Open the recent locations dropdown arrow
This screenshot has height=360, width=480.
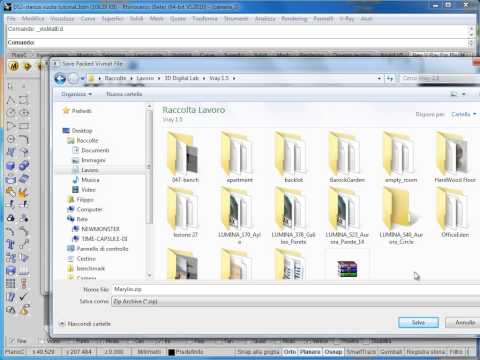click(82, 79)
